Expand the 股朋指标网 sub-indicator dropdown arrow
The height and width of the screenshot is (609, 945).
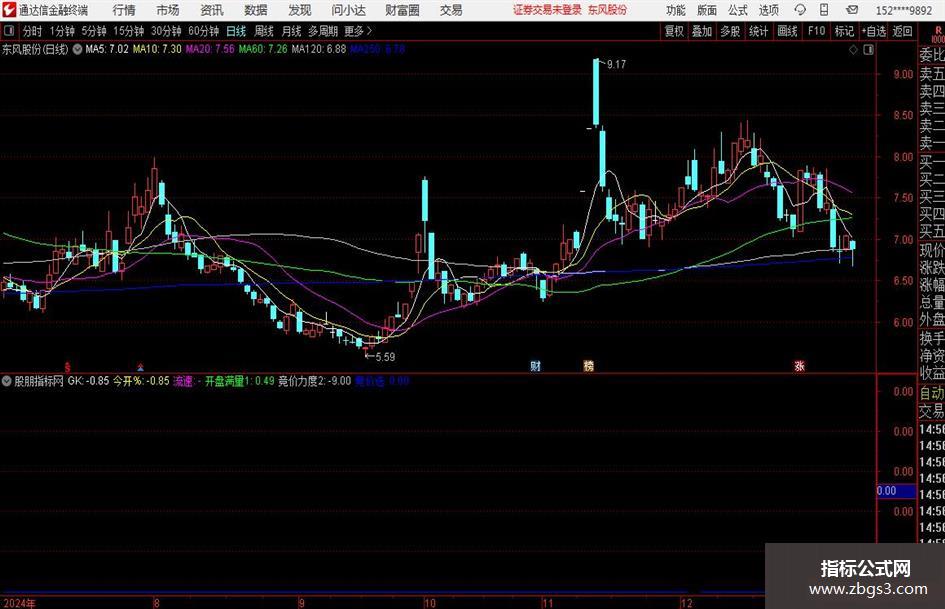point(7,381)
